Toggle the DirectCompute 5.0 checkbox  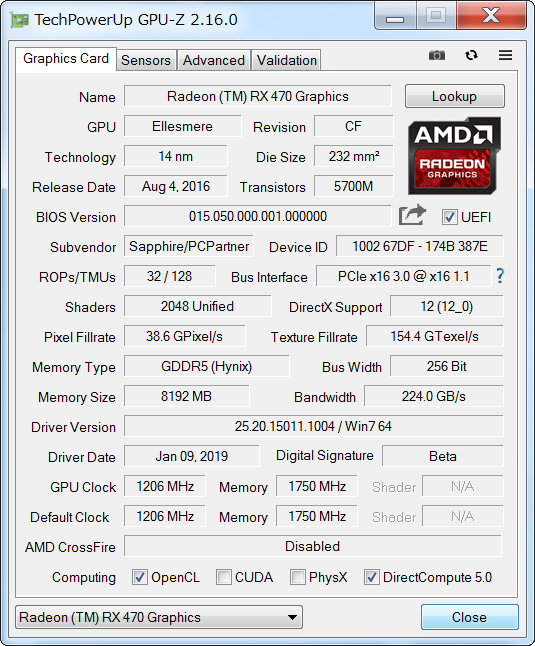(x=371, y=577)
